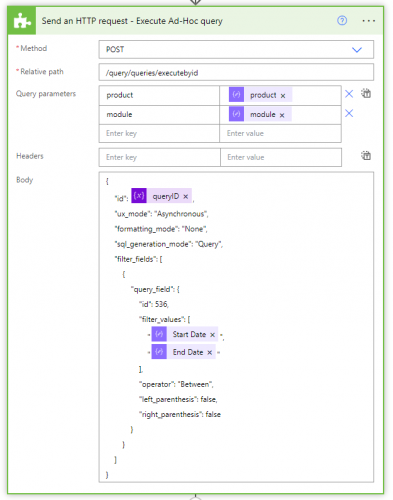Click the 'module' query parameter key
Viewport: 393px width, 500px height.
click(x=159, y=115)
